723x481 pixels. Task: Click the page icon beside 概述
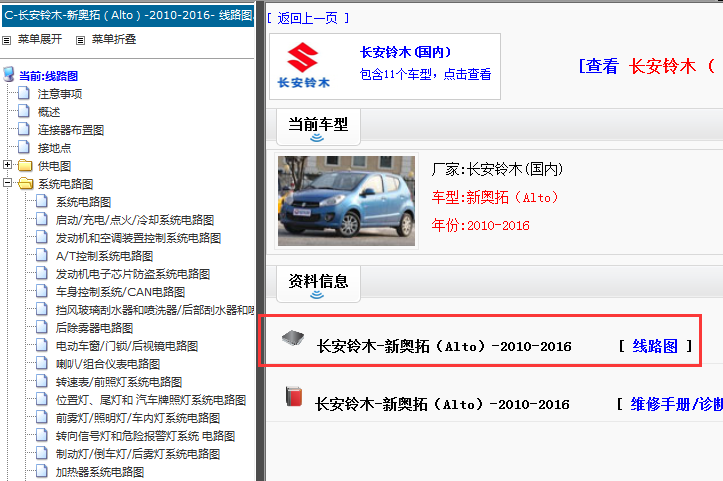pyautogui.click(x=24, y=112)
